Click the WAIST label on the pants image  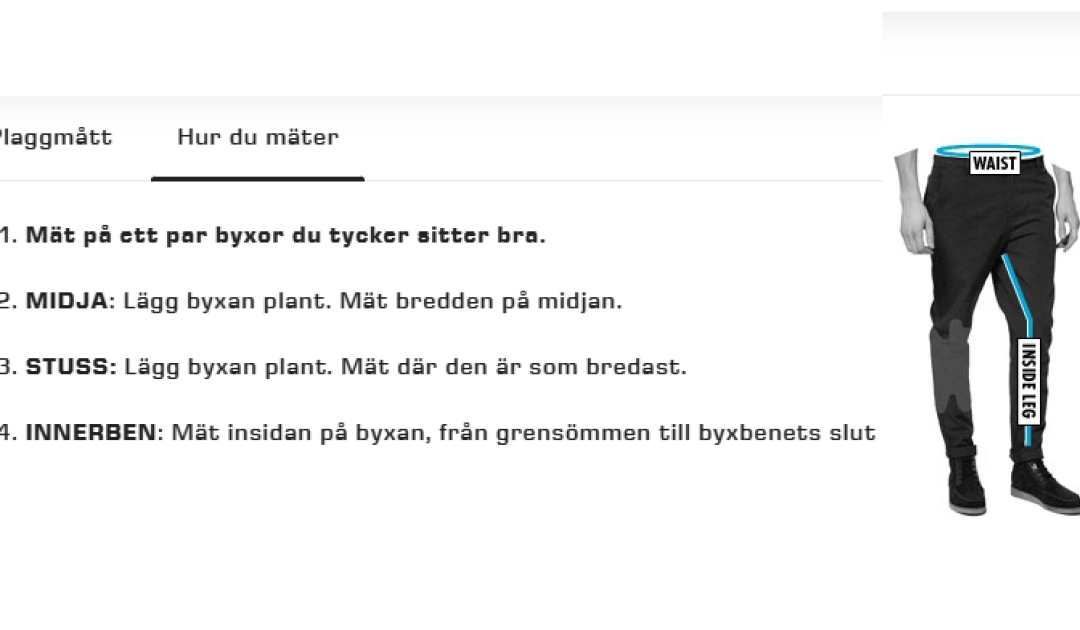point(994,163)
